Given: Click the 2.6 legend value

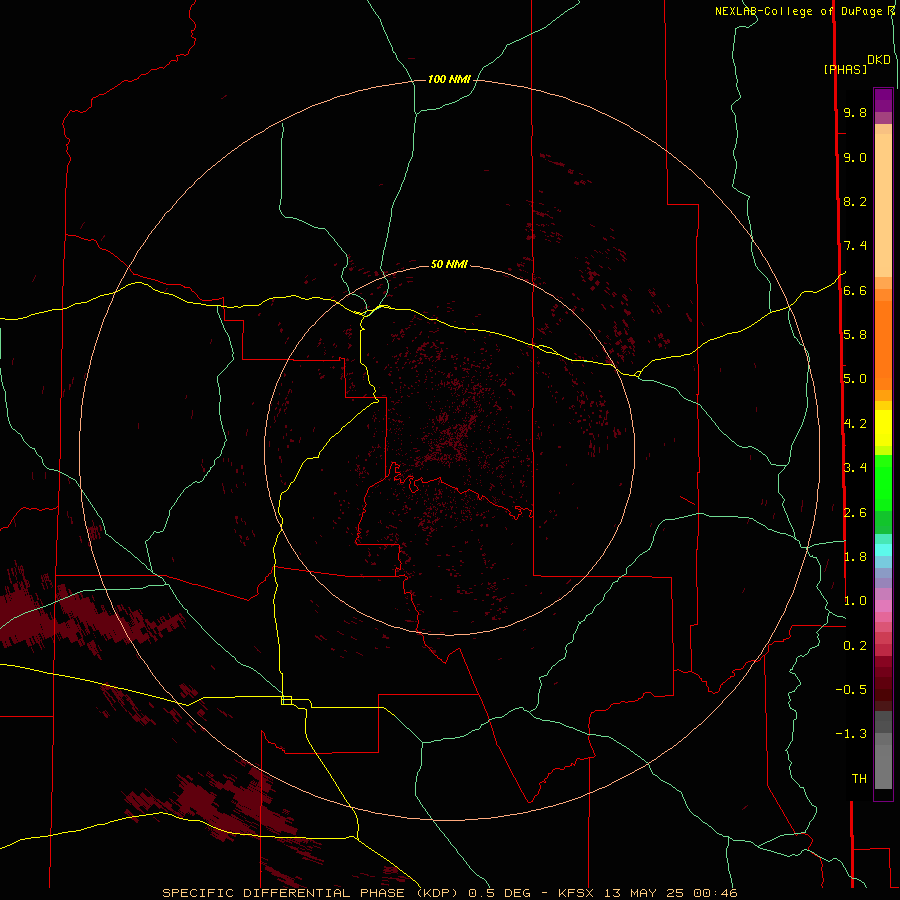Looking at the screenshot, I should click(855, 513).
